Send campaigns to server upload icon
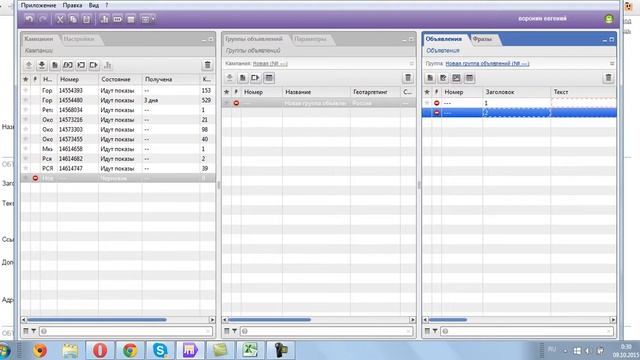 [29, 65]
